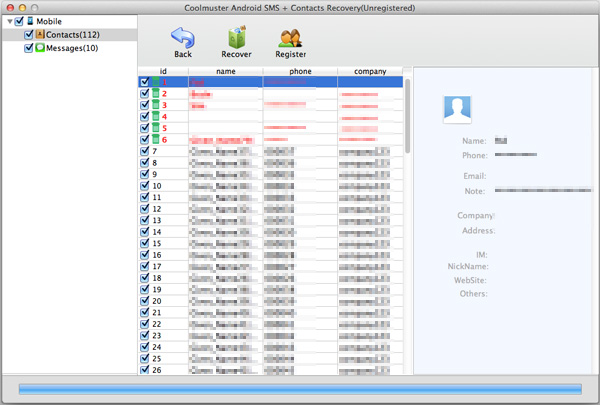Click the contact avatar picture
This screenshot has width=600, height=405.
point(457,109)
